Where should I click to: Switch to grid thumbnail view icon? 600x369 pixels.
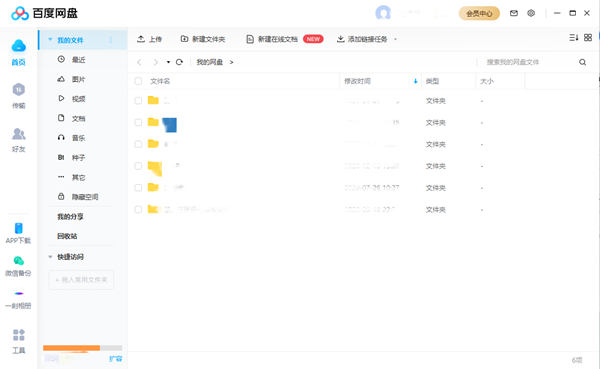pos(588,38)
